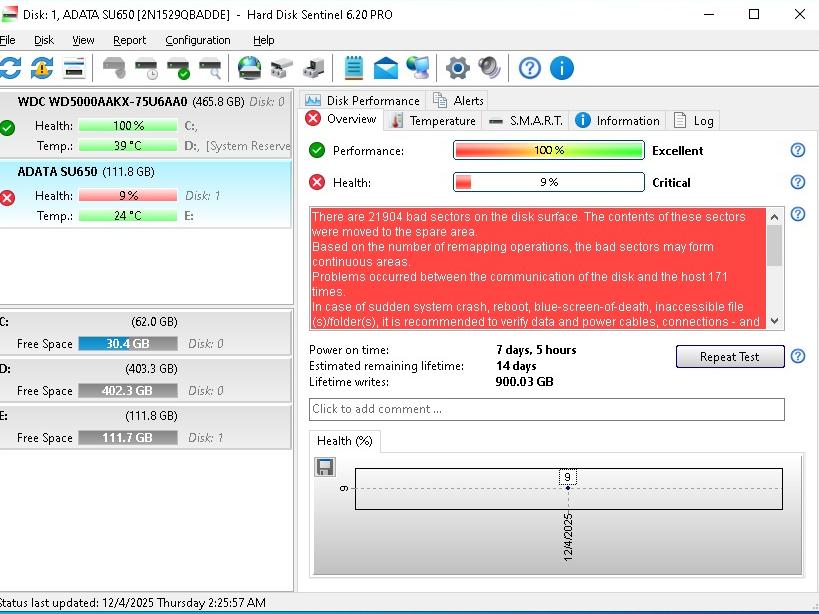Open the Disk Performance tab
Viewport: 819px width, 614px height.
tap(363, 100)
